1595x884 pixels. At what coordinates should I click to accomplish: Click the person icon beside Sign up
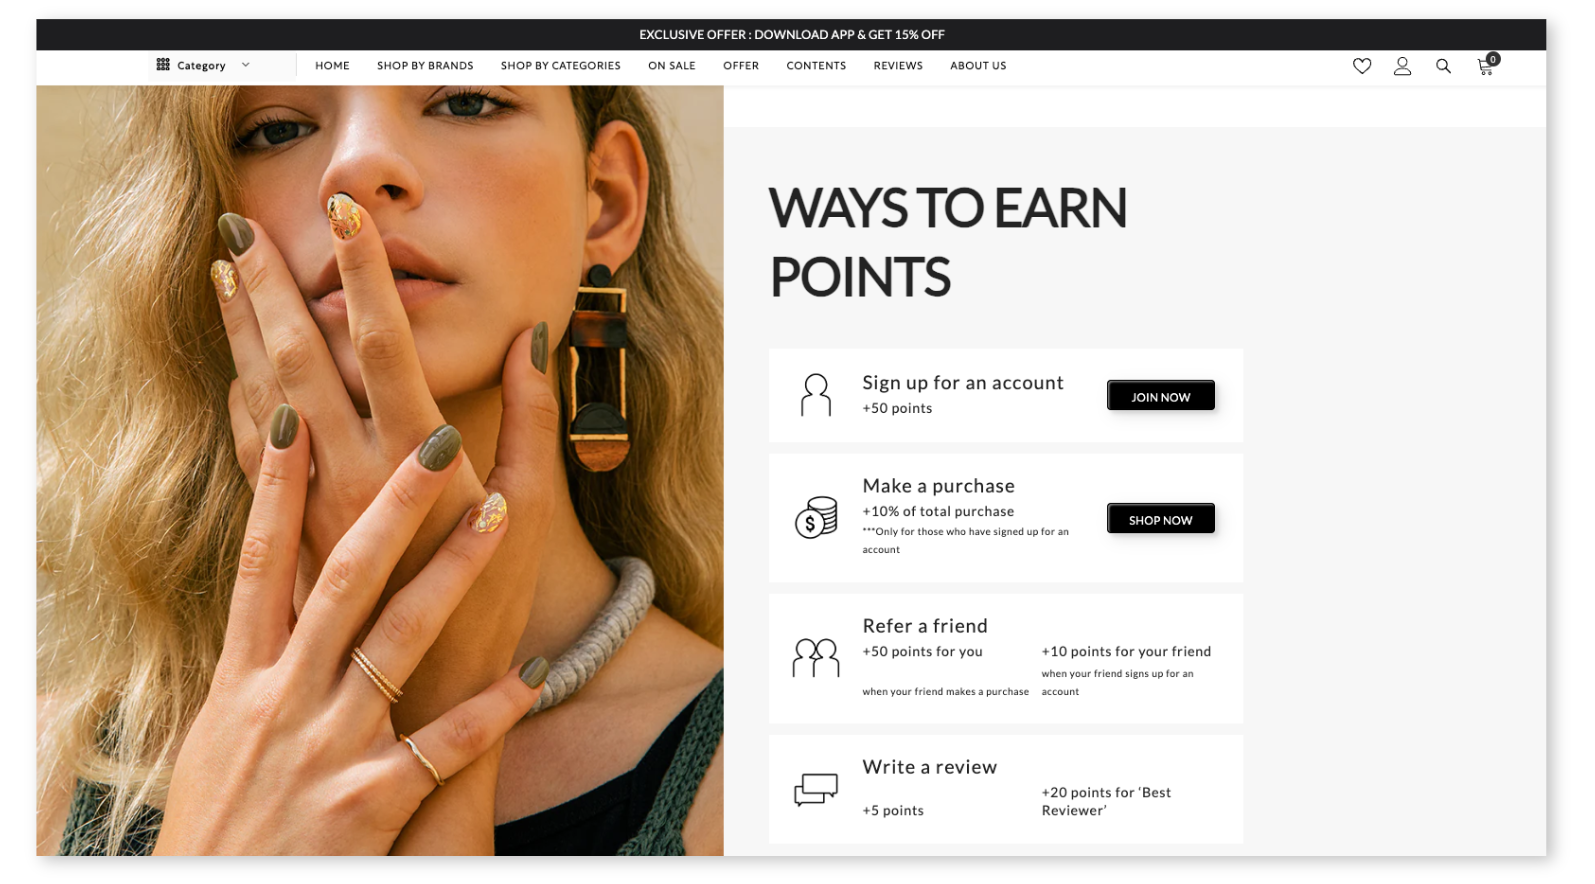click(x=816, y=395)
